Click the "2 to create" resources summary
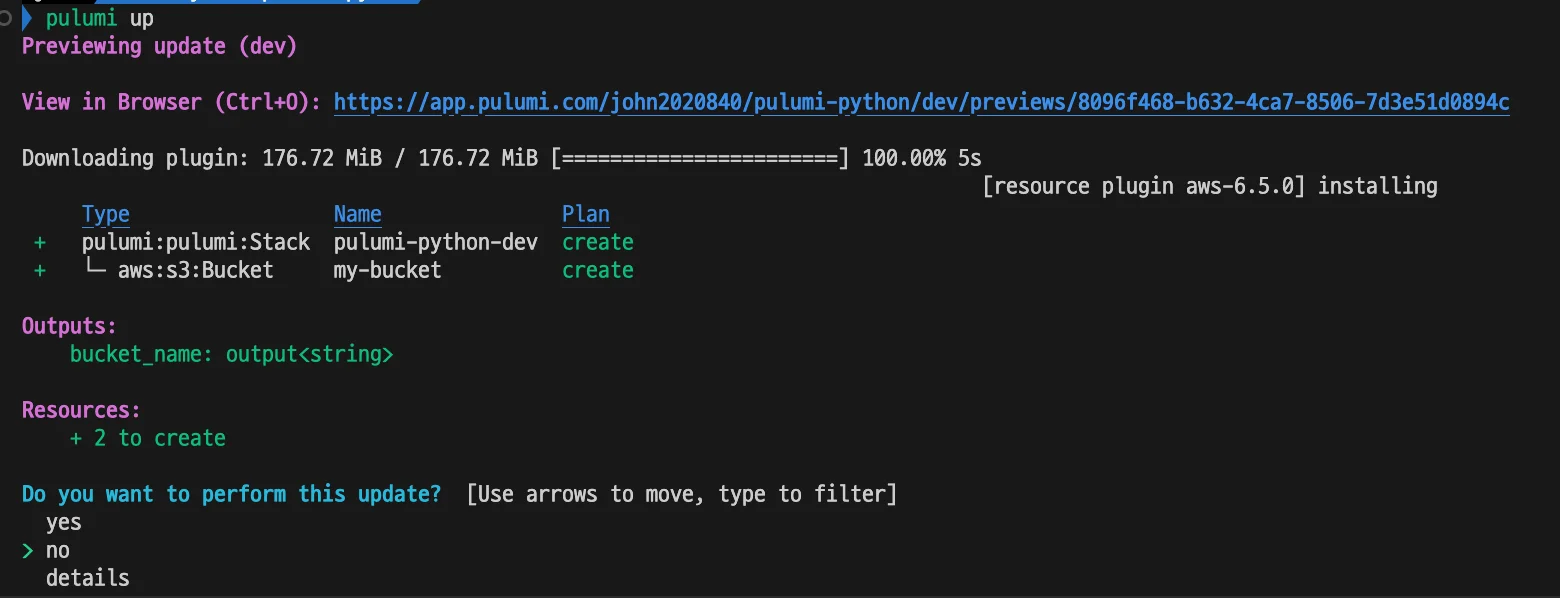 (148, 438)
